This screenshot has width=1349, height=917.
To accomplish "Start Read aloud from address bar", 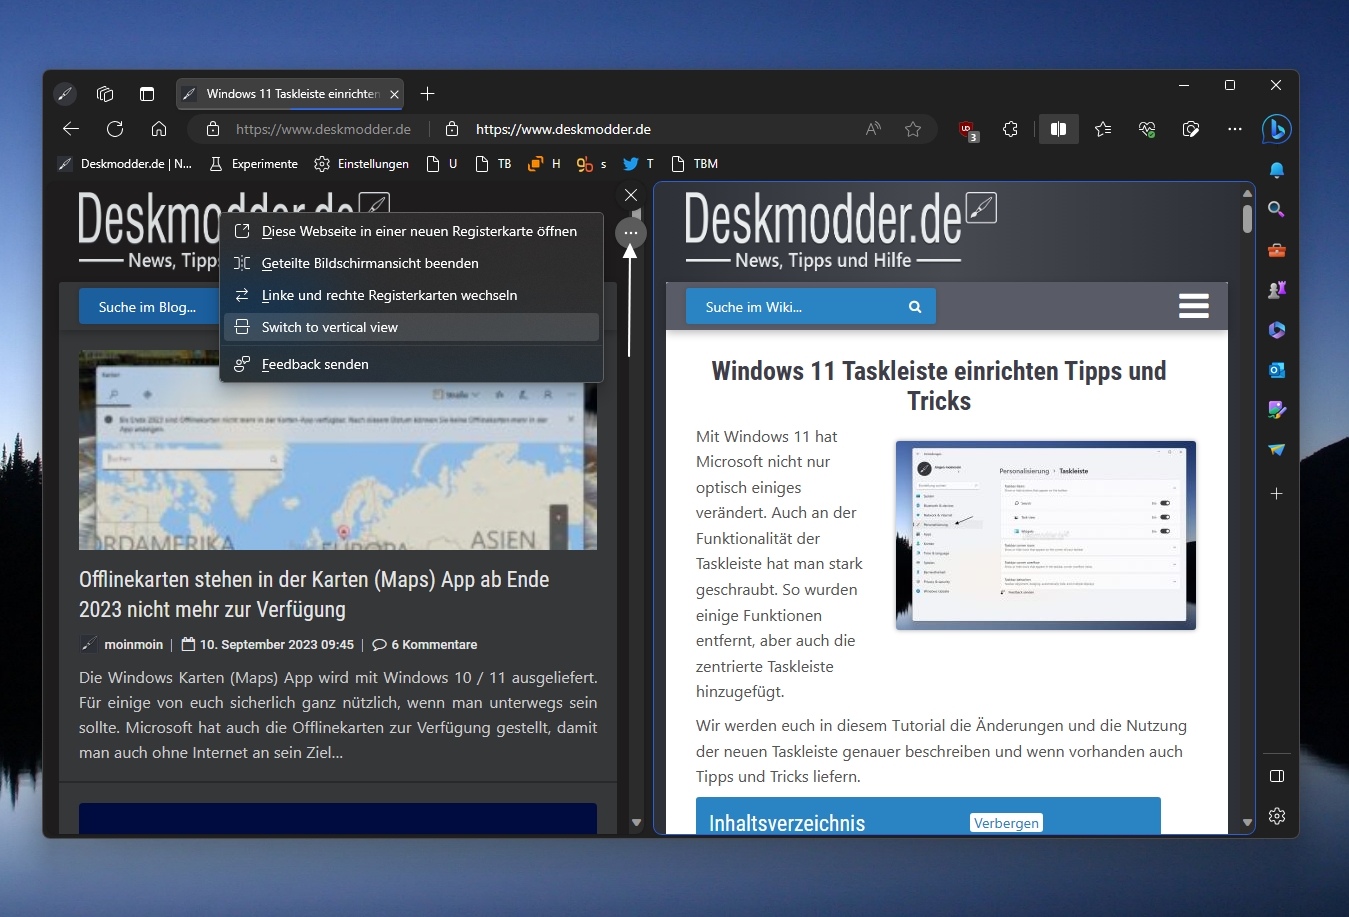I will point(874,129).
